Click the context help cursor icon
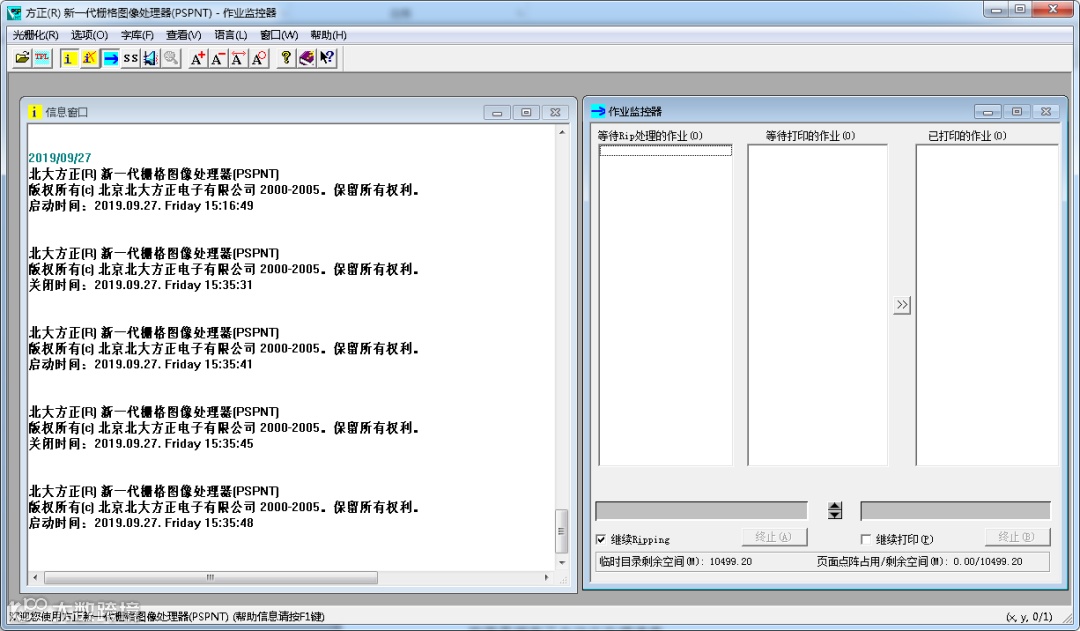This screenshot has height=631, width=1080. [327, 58]
